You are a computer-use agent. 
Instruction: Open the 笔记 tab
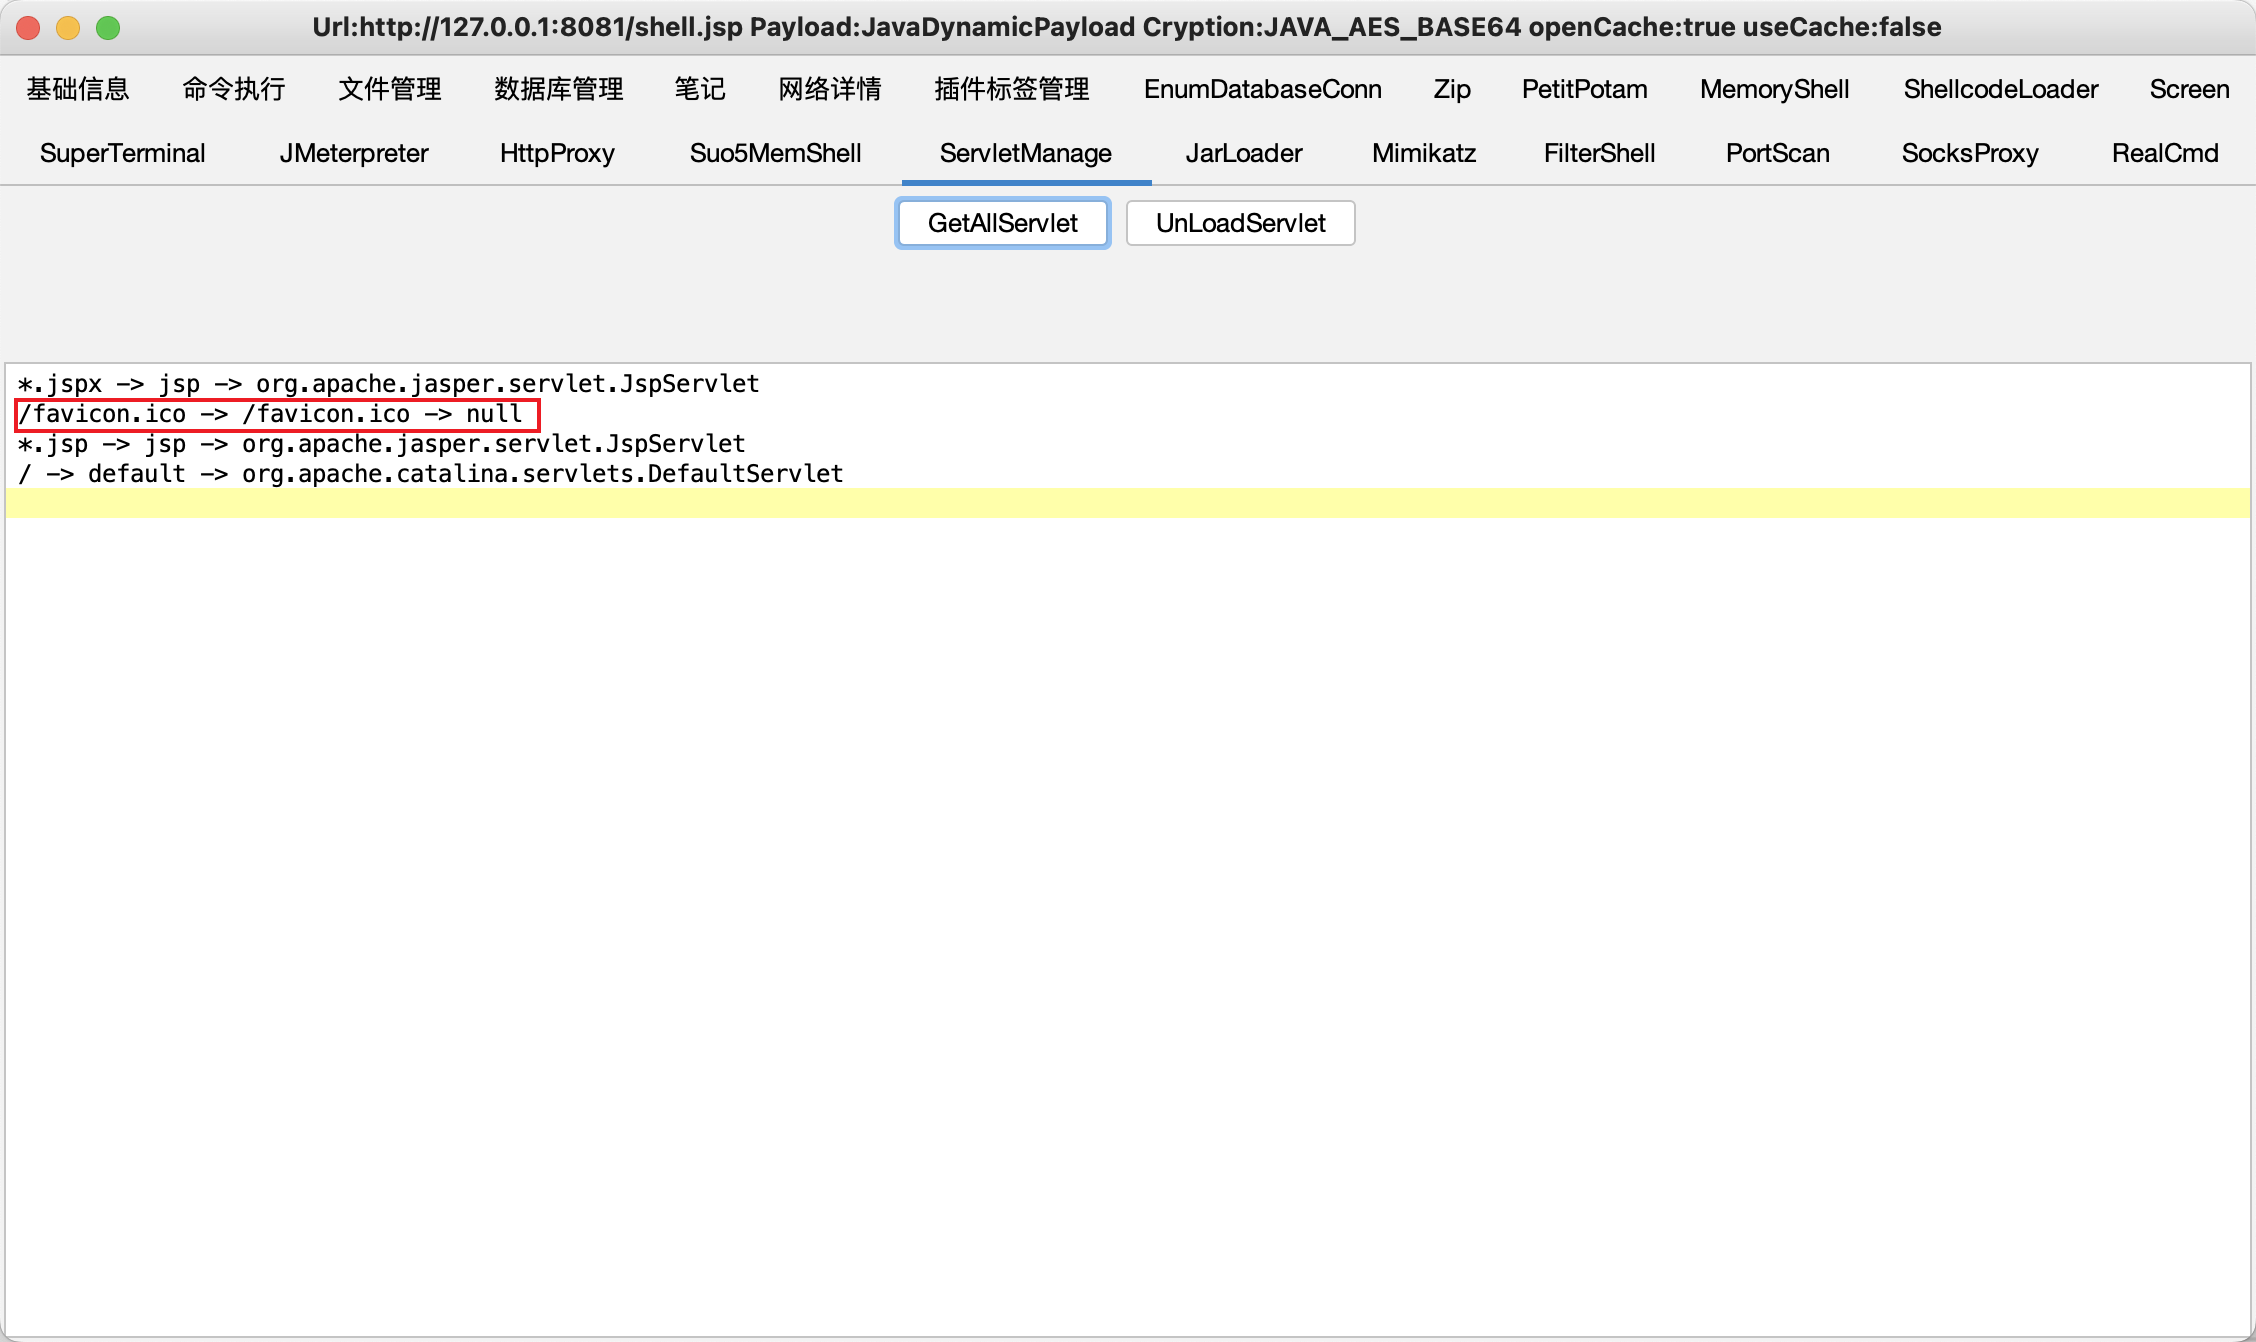click(x=700, y=89)
